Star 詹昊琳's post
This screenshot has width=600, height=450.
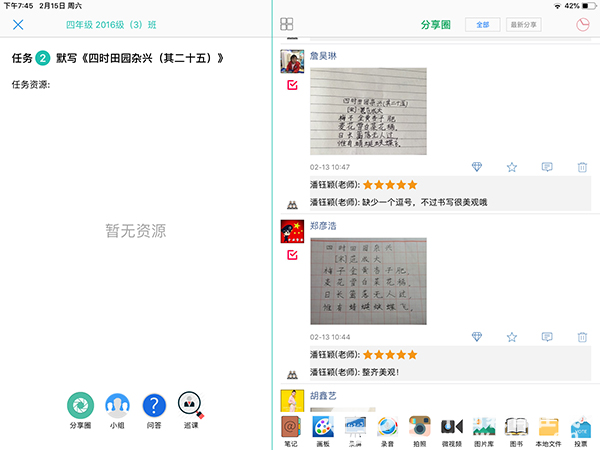tap(512, 167)
